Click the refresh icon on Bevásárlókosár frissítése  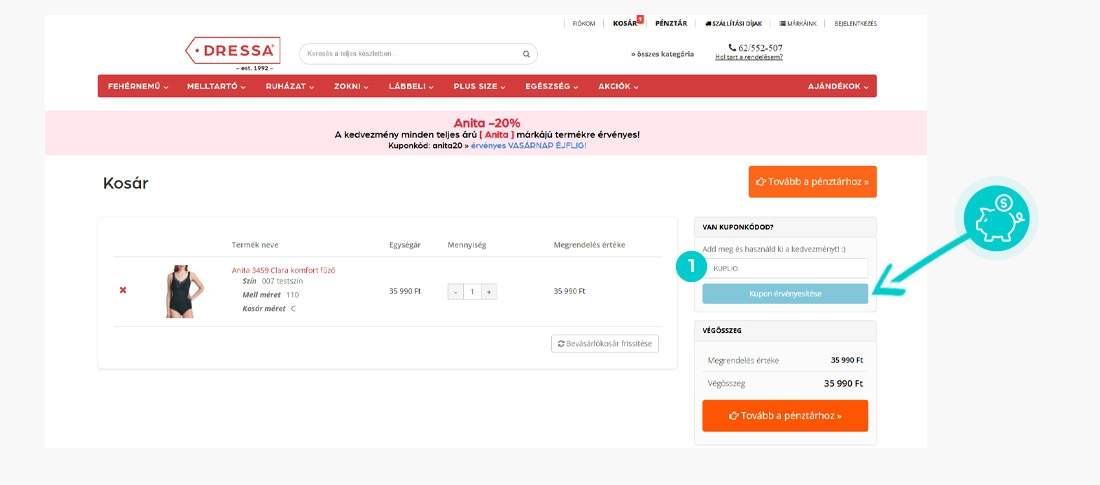(561, 344)
